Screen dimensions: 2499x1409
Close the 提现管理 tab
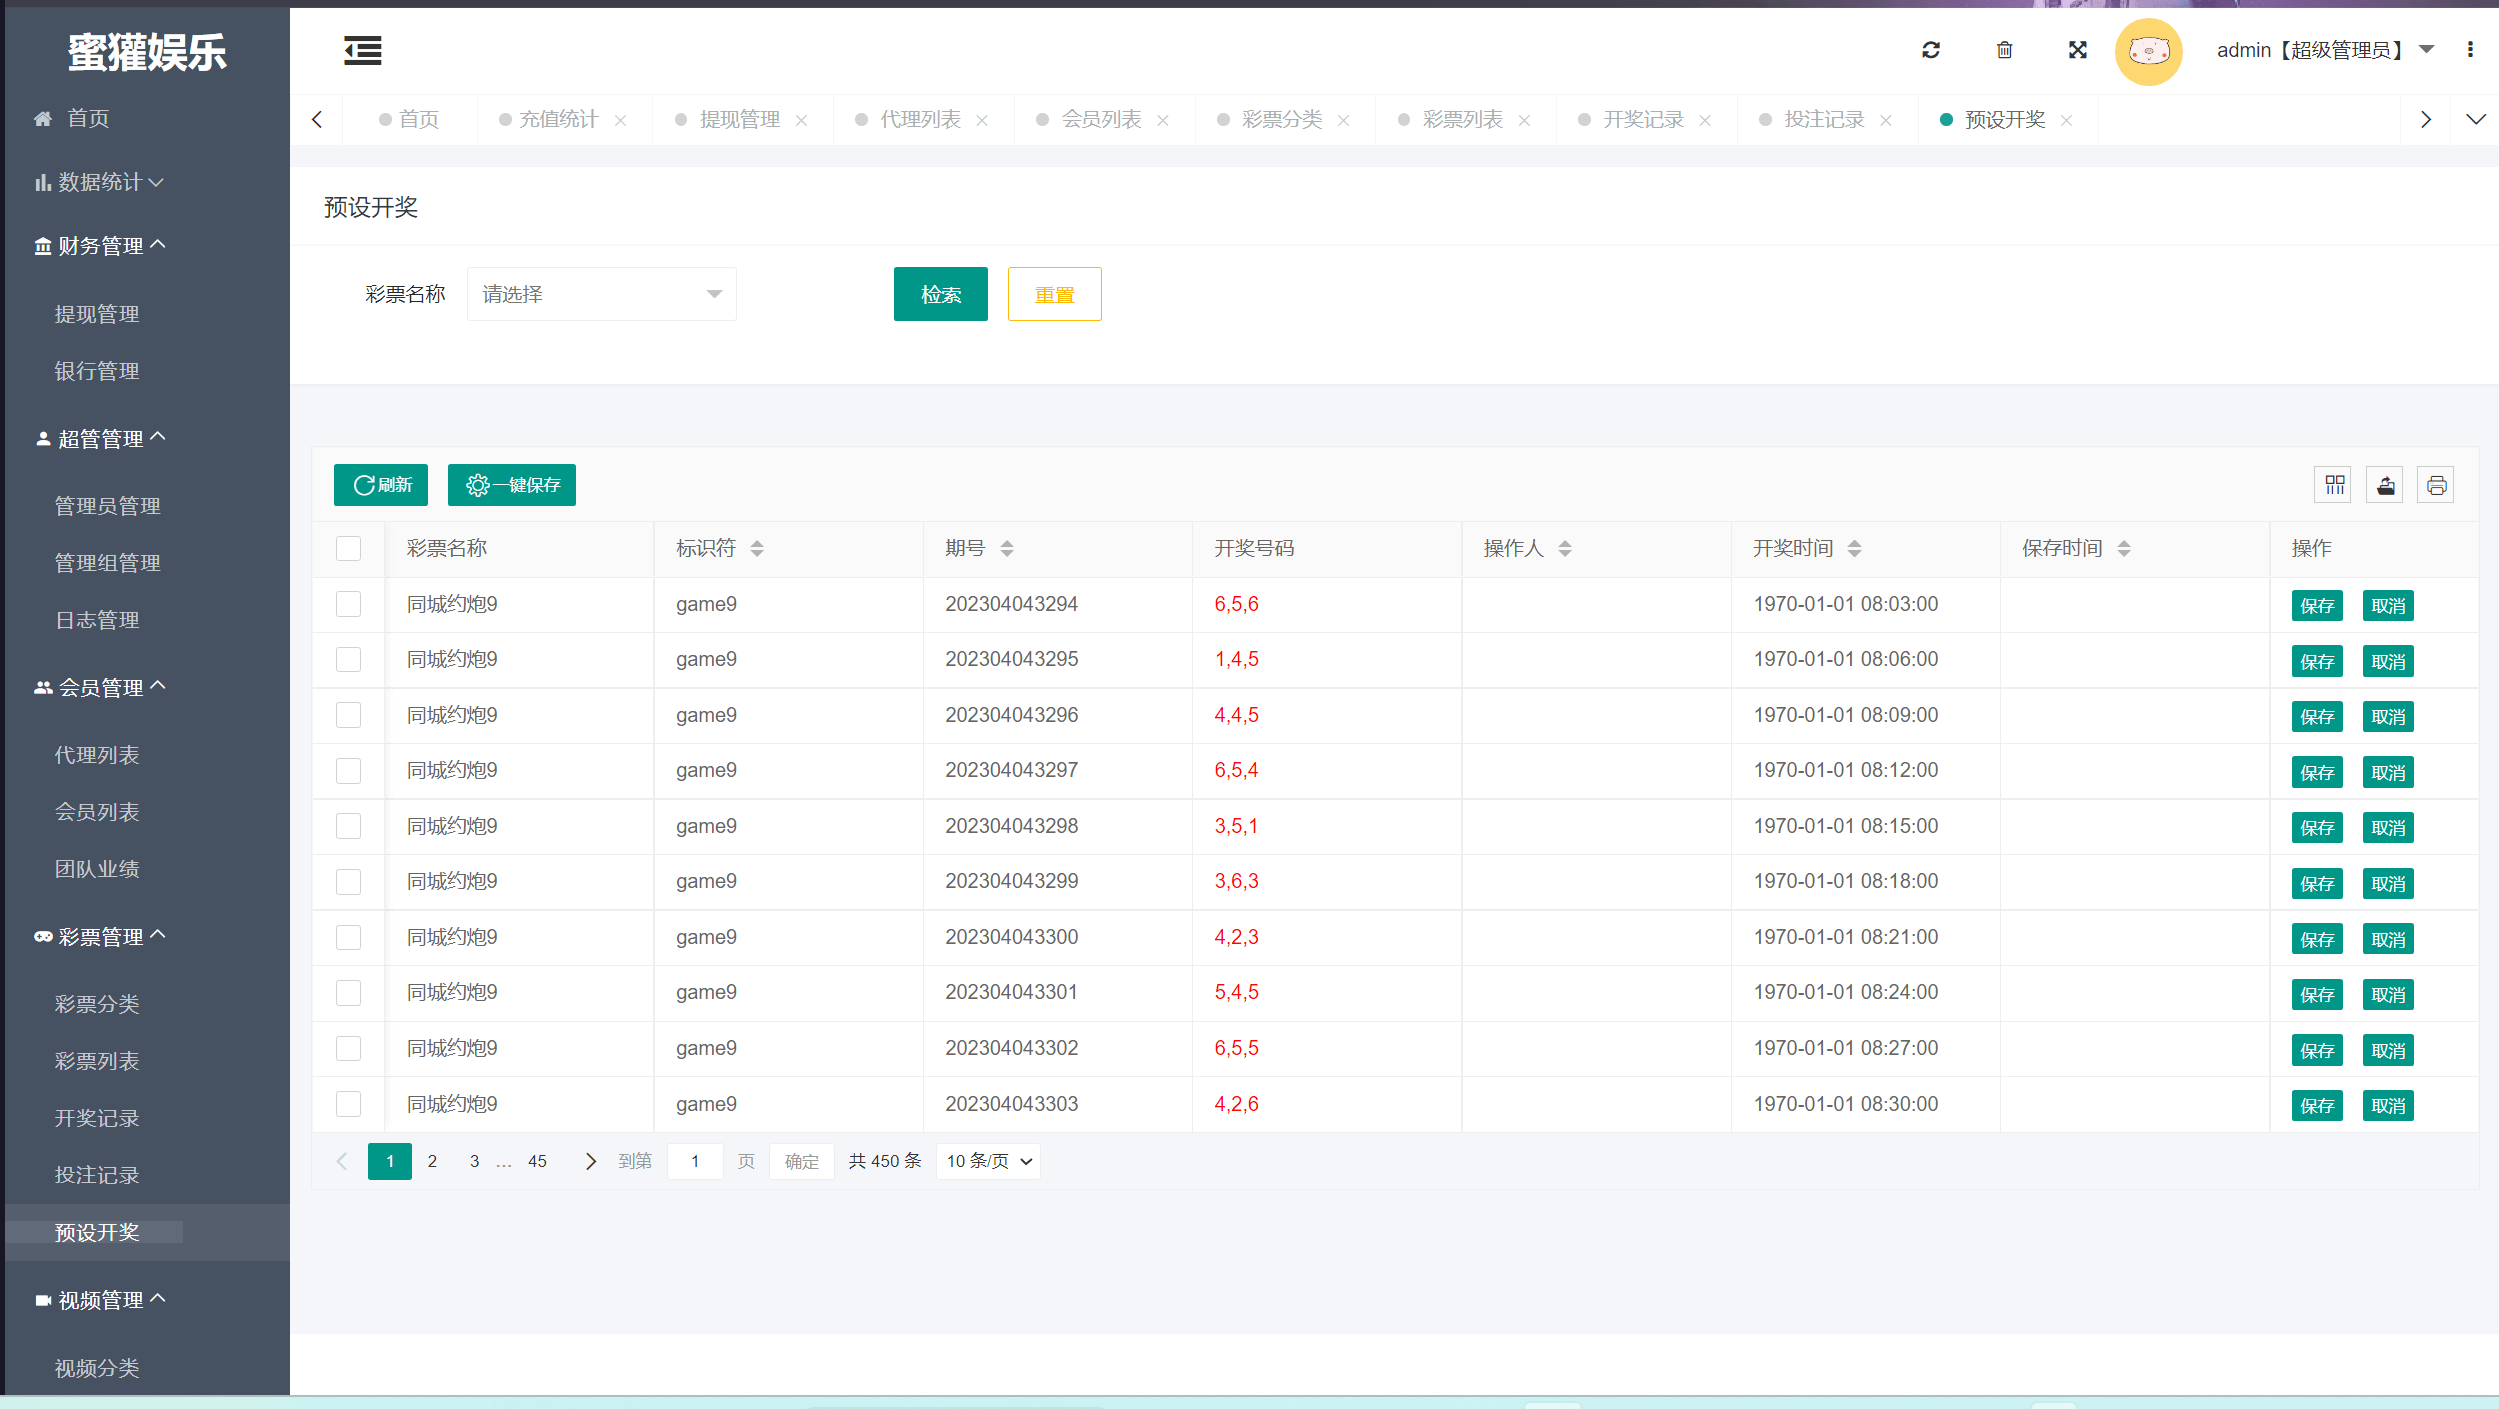801,120
